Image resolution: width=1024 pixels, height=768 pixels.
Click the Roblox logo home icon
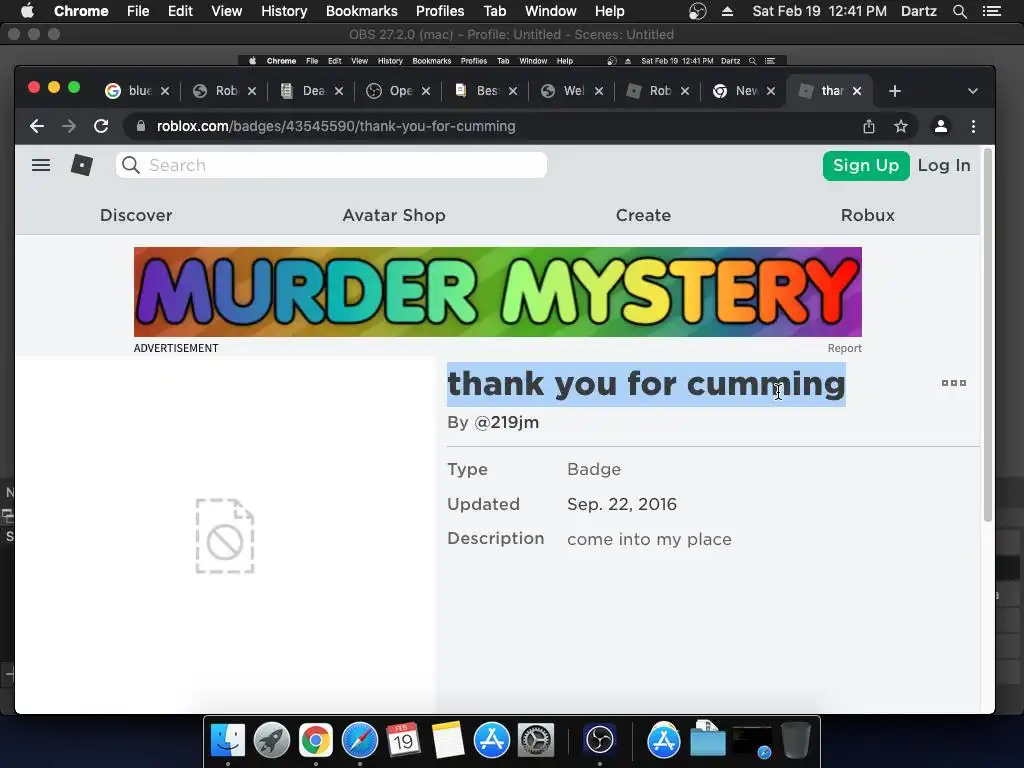tap(82, 165)
